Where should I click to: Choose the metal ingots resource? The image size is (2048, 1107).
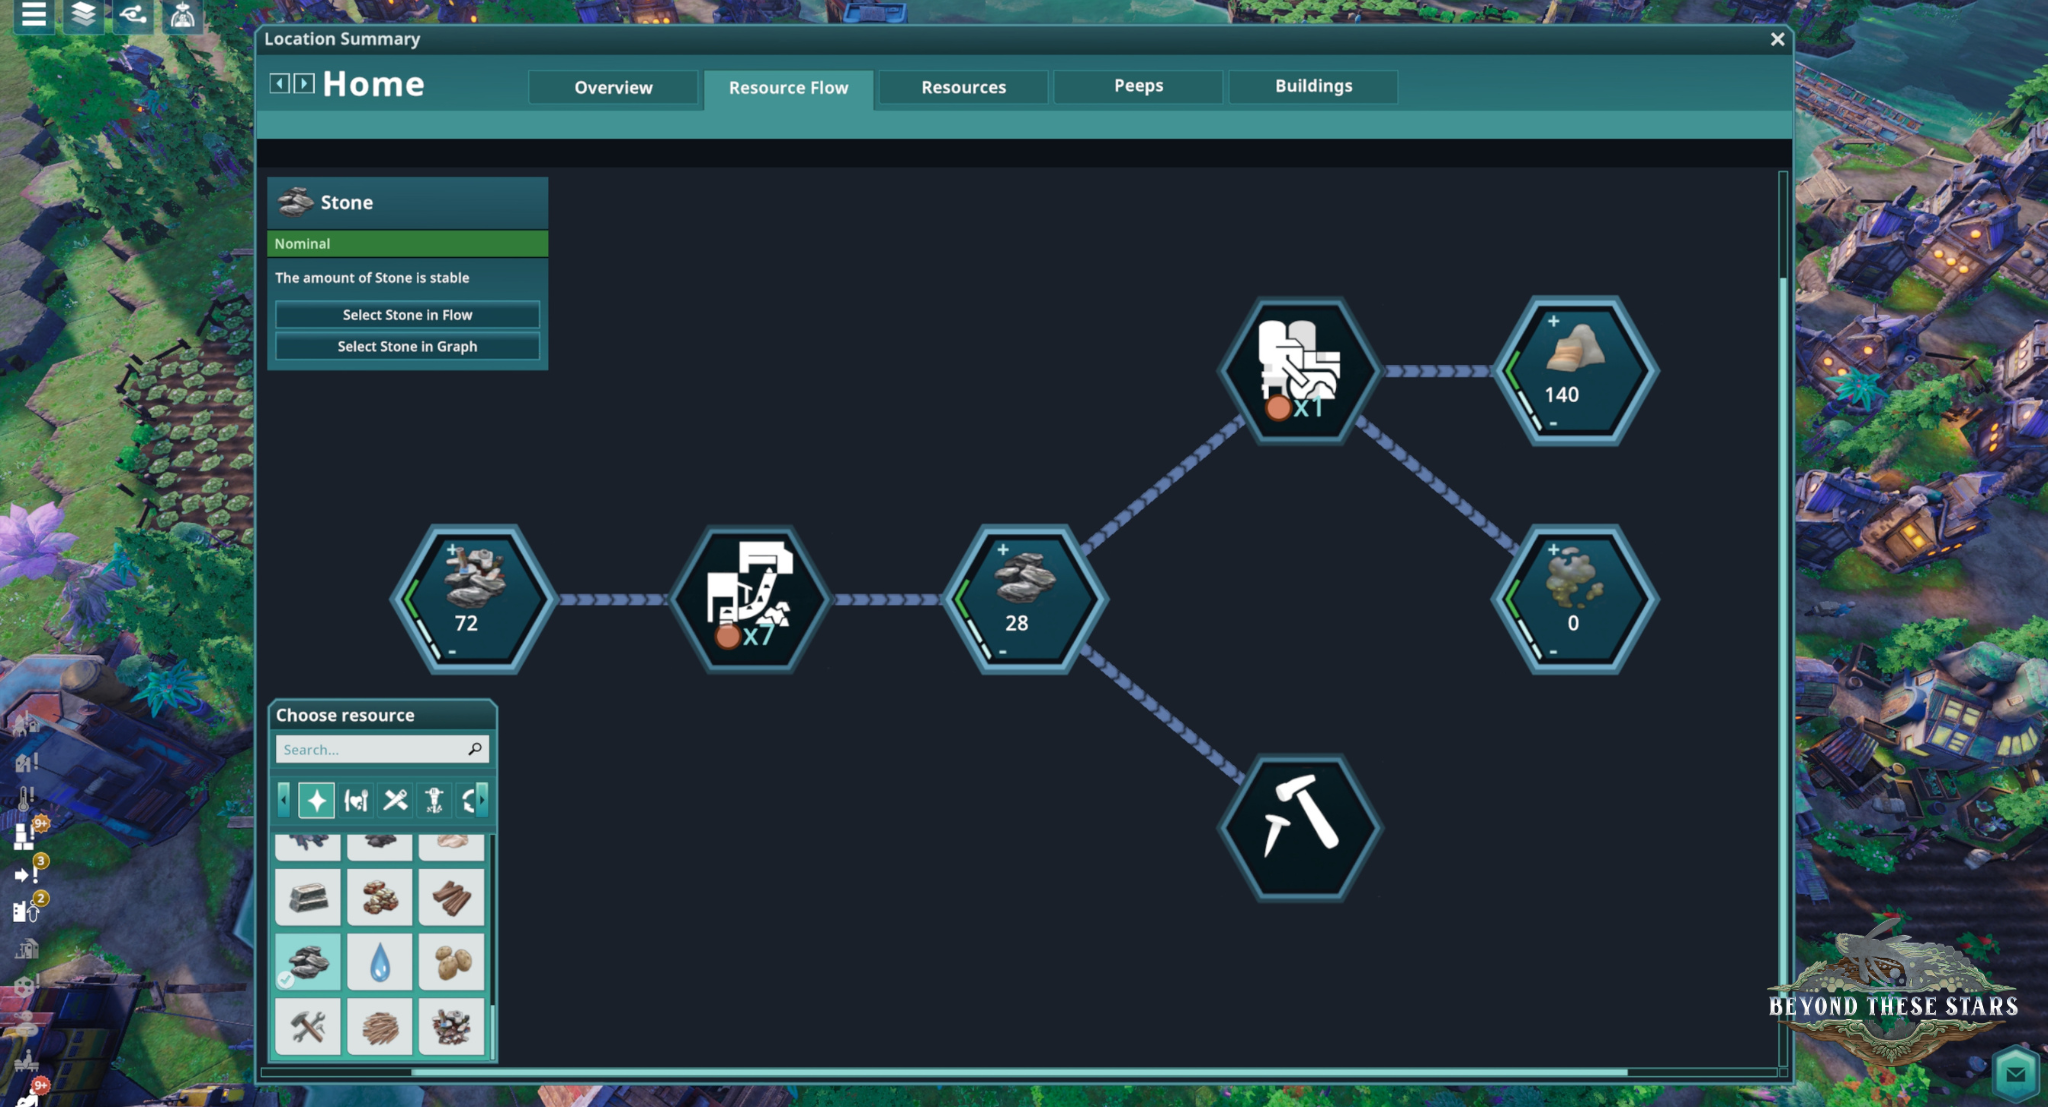(308, 897)
